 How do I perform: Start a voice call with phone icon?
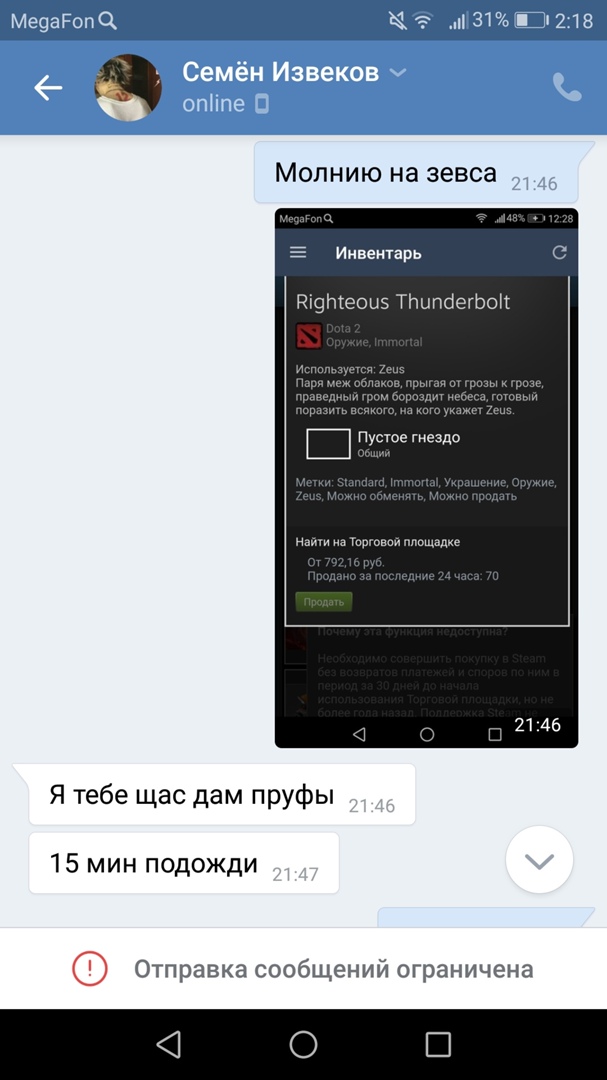567,87
